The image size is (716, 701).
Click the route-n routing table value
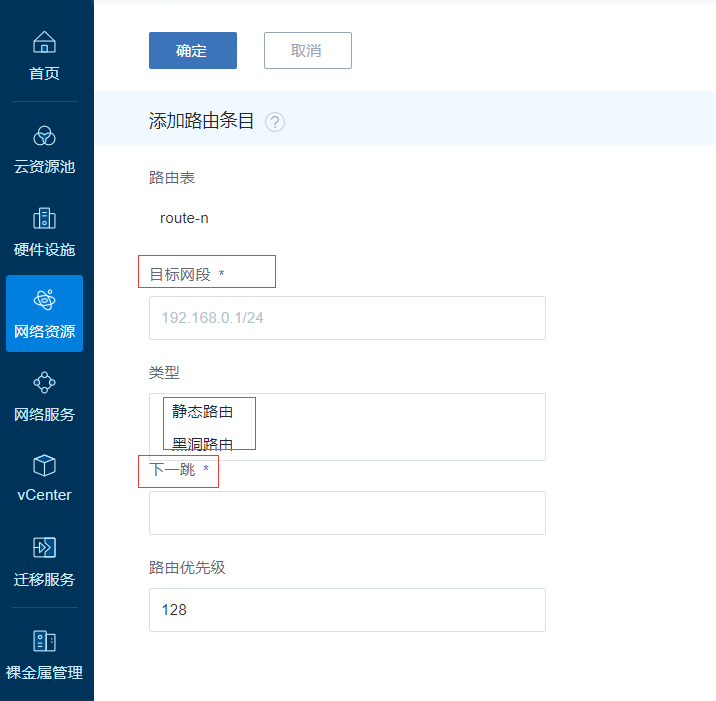pos(184,218)
